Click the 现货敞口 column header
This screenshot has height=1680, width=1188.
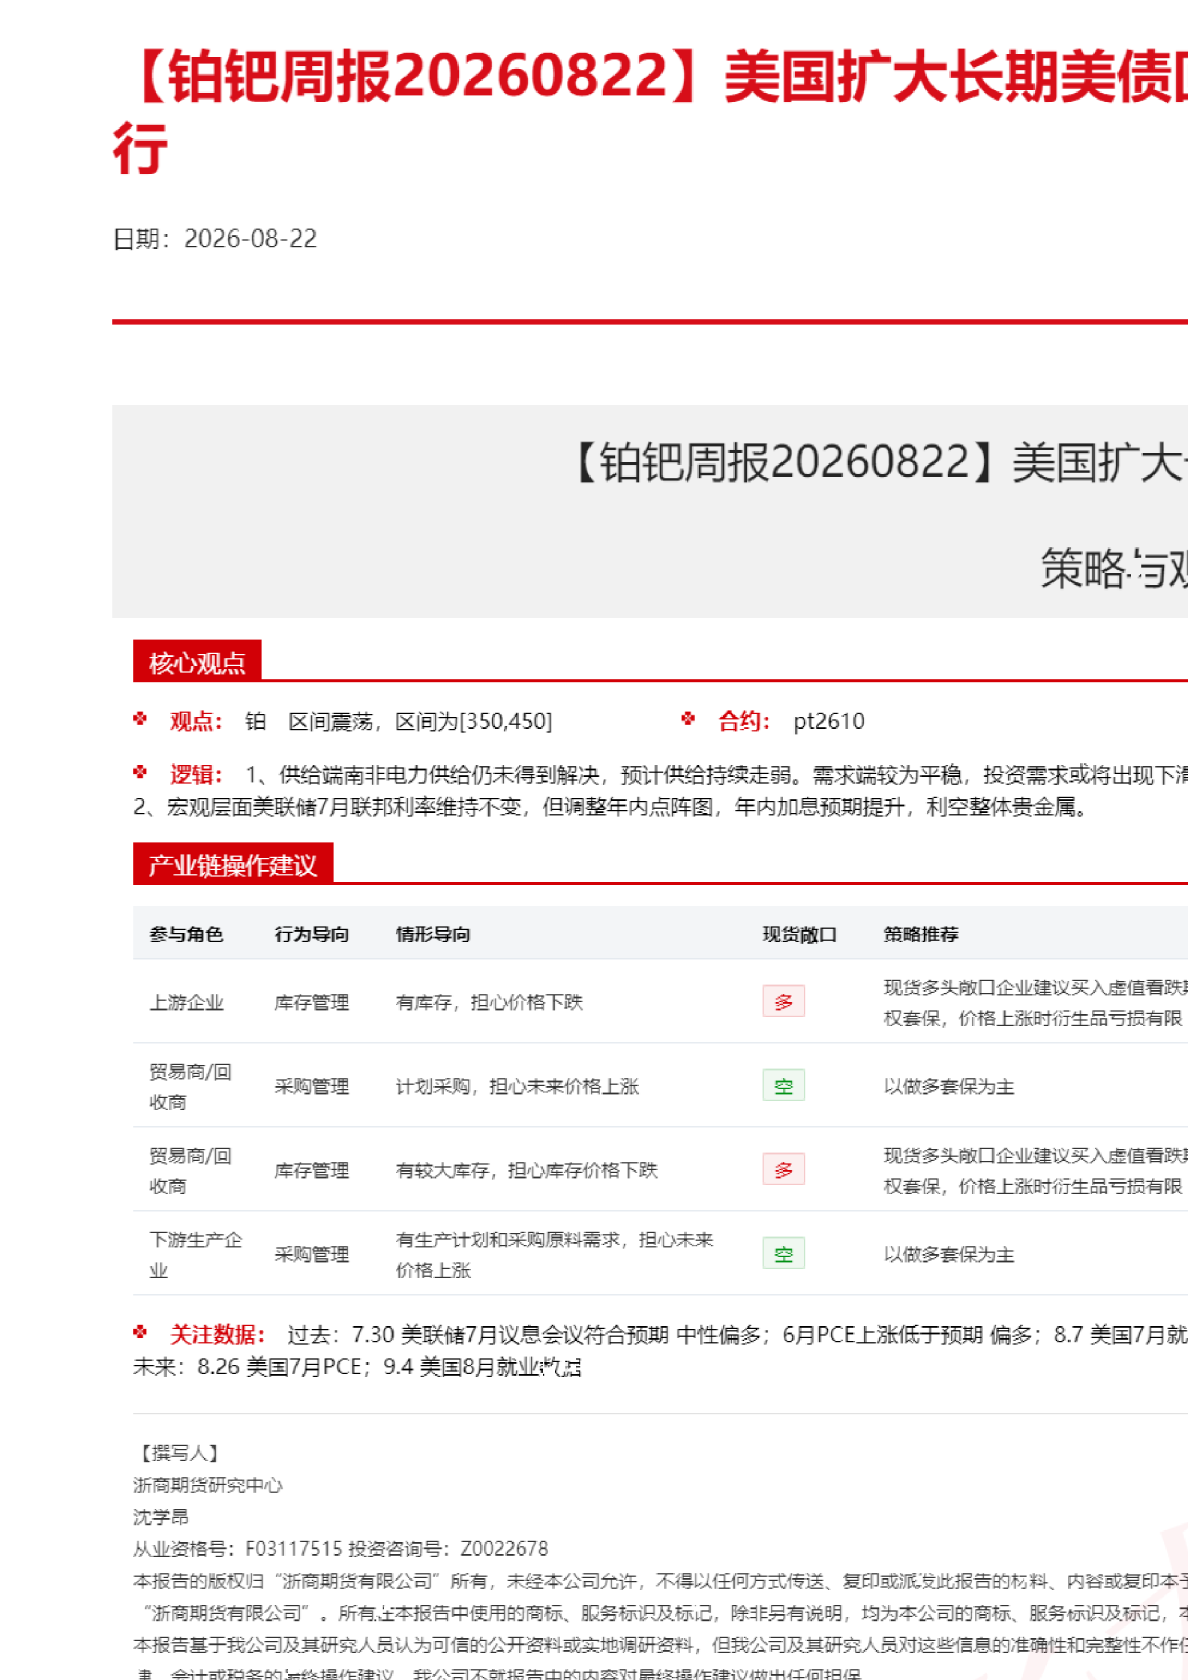click(800, 934)
